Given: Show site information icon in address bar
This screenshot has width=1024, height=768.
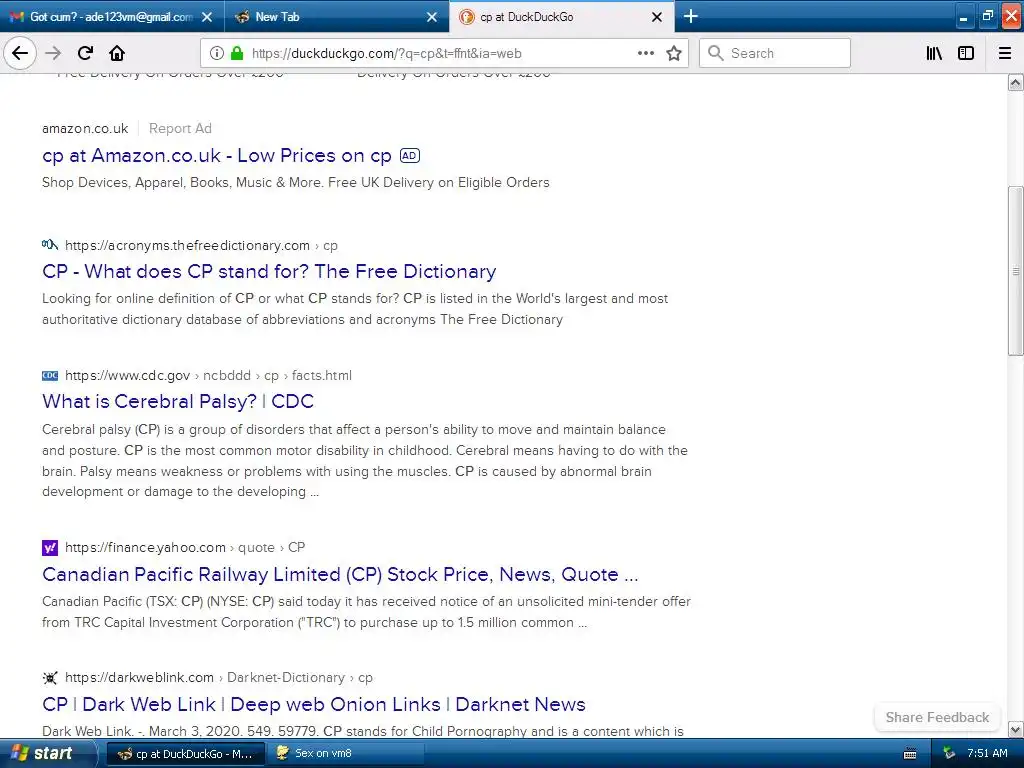Looking at the screenshot, I should 217,53.
